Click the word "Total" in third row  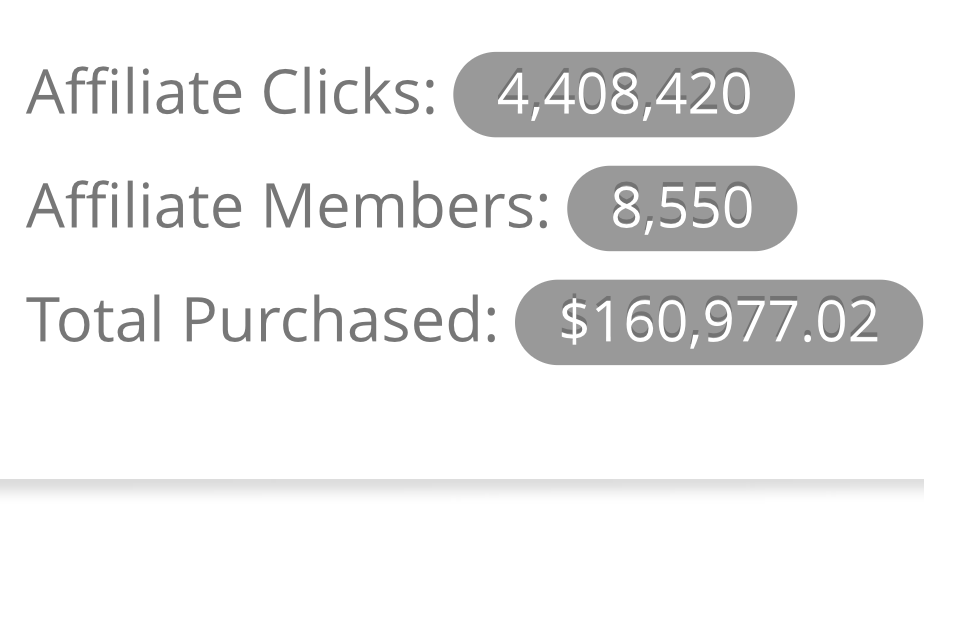coord(96,320)
